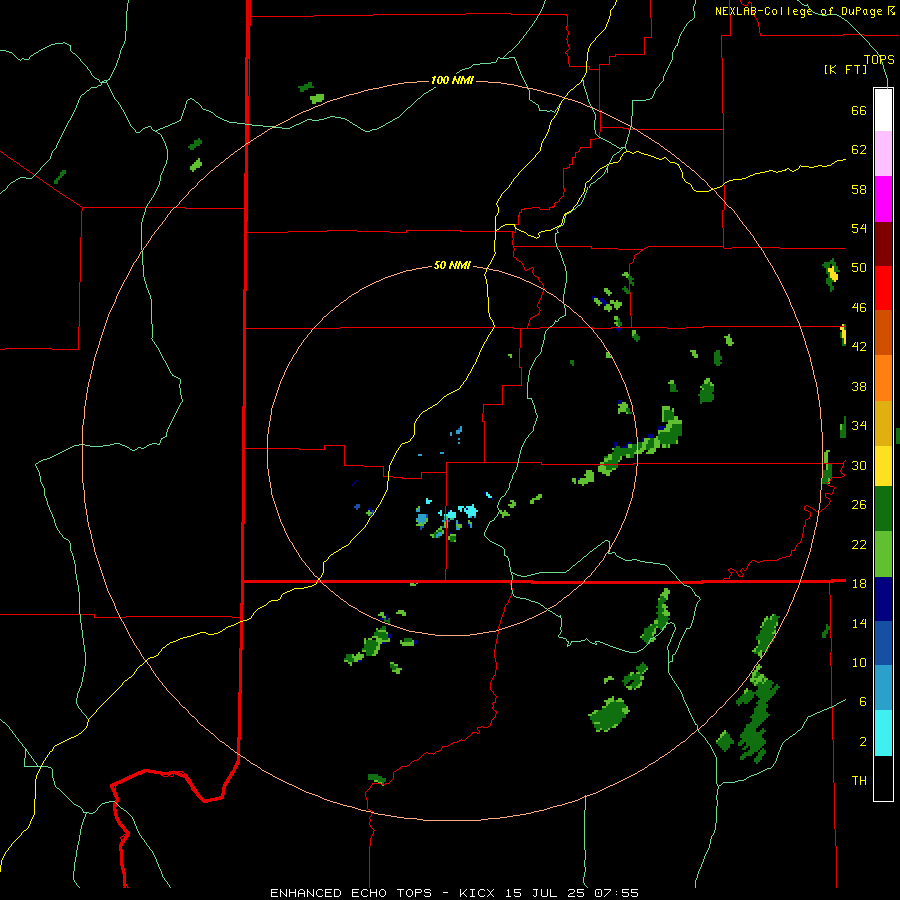The height and width of the screenshot is (900, 900).
Task: Click the legend value 2
Action: 863,742
